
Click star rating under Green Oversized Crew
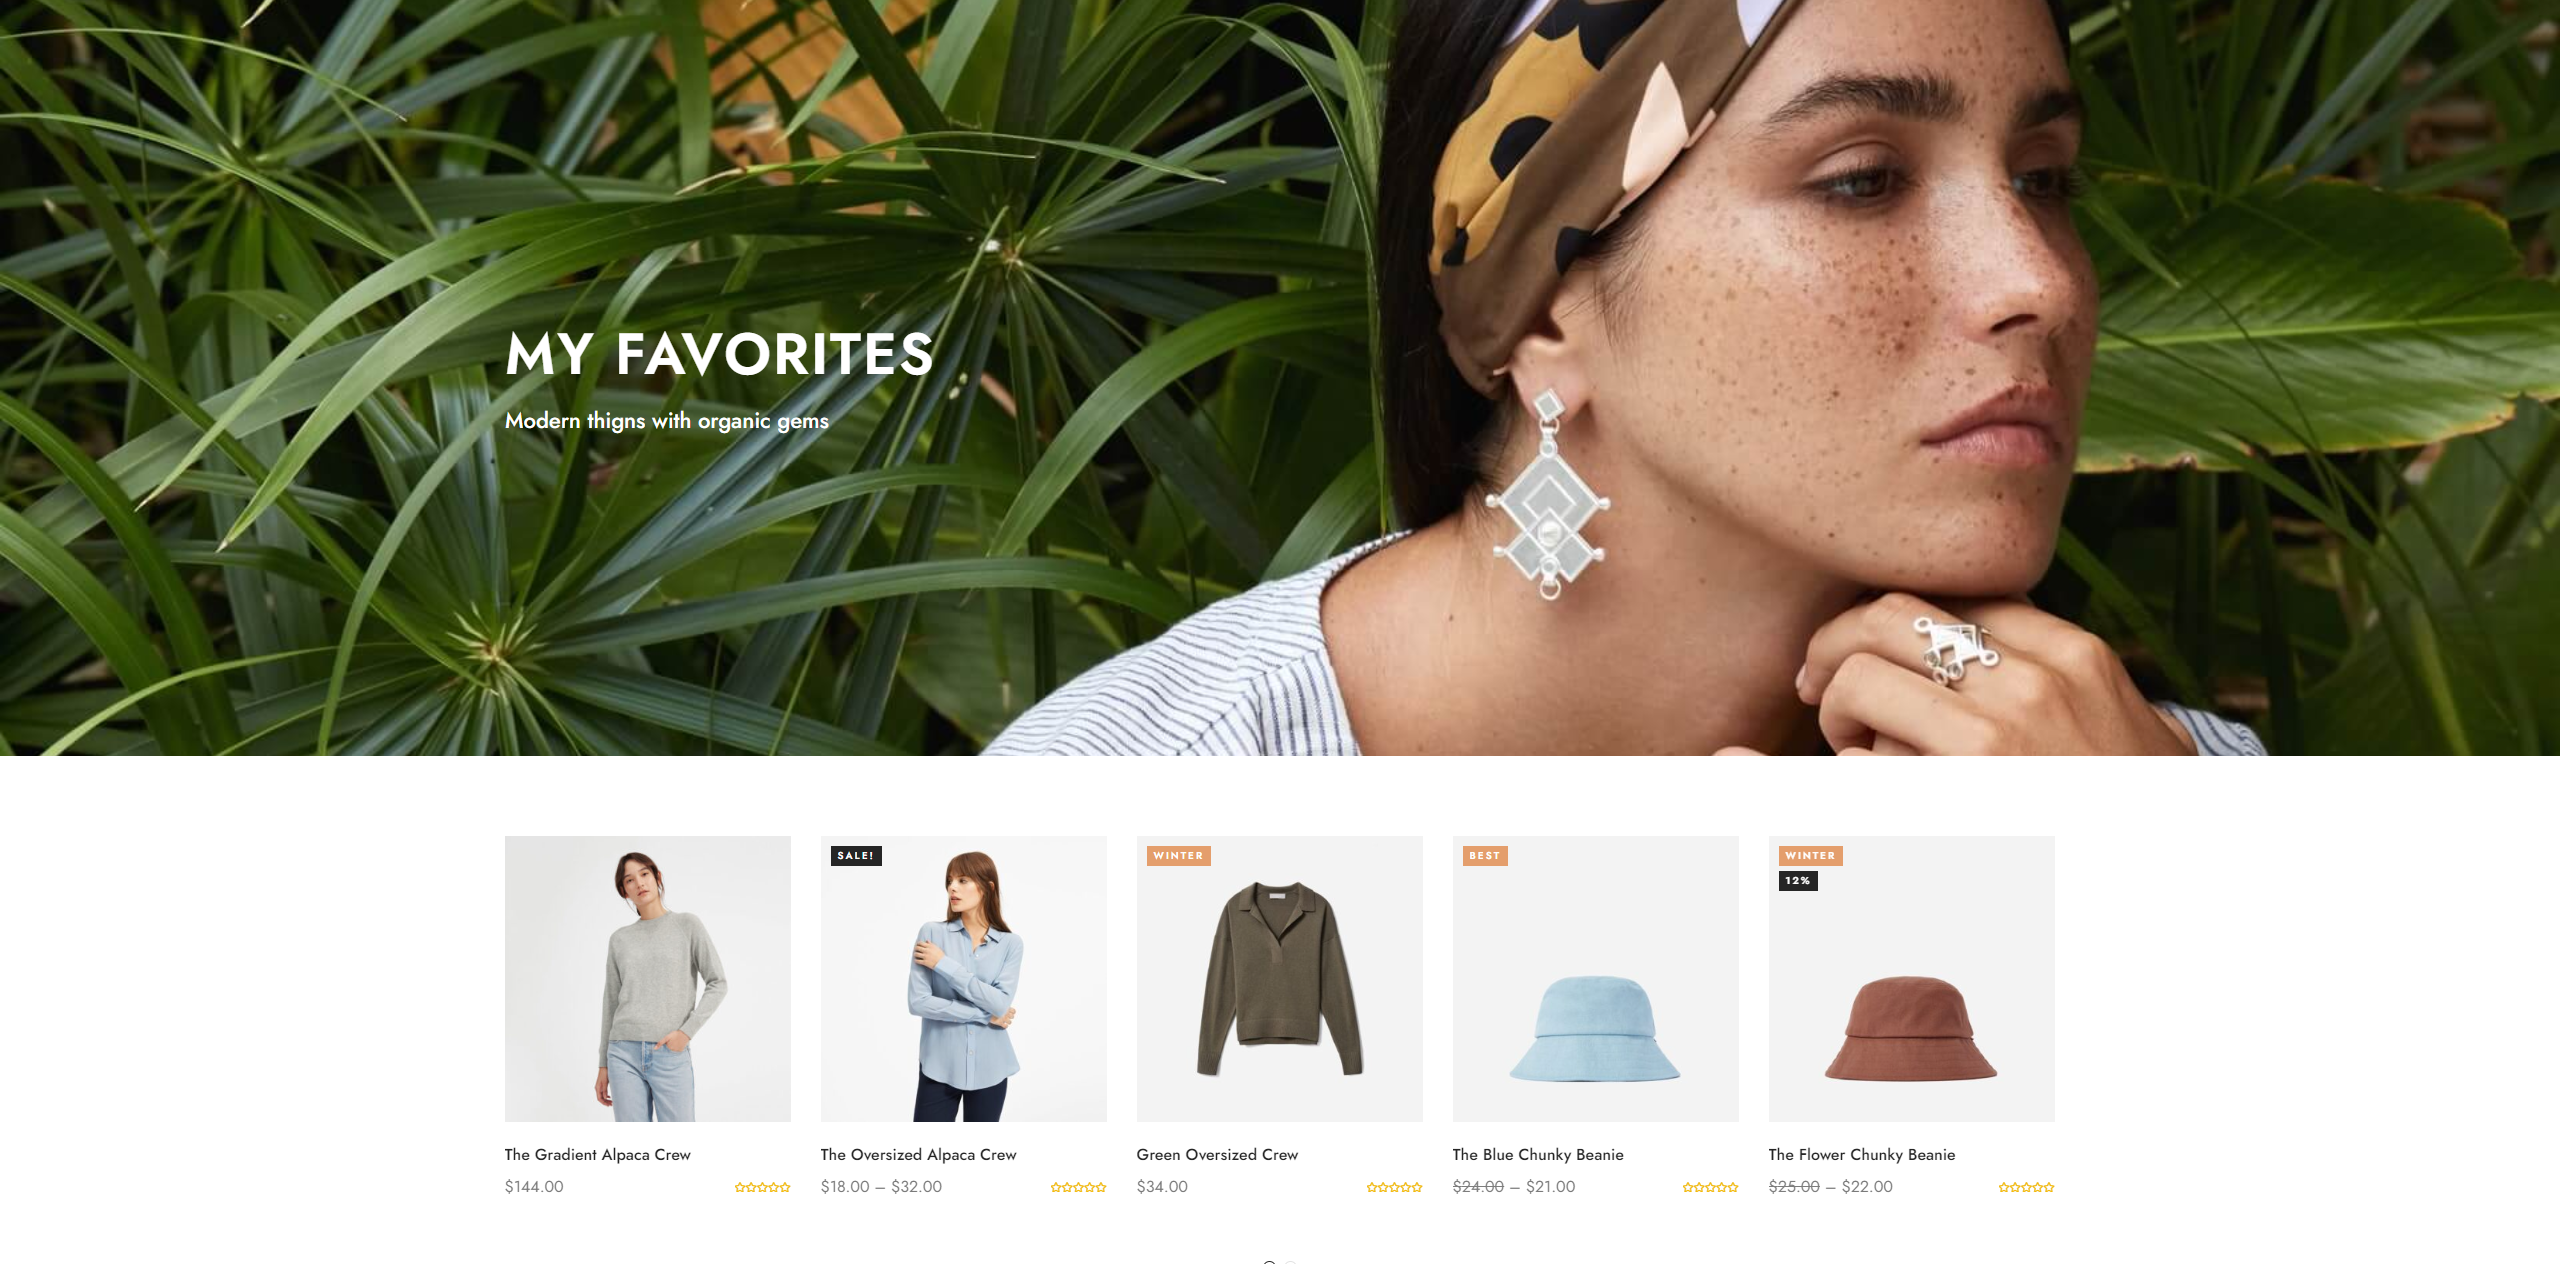pos(1394,1187)
